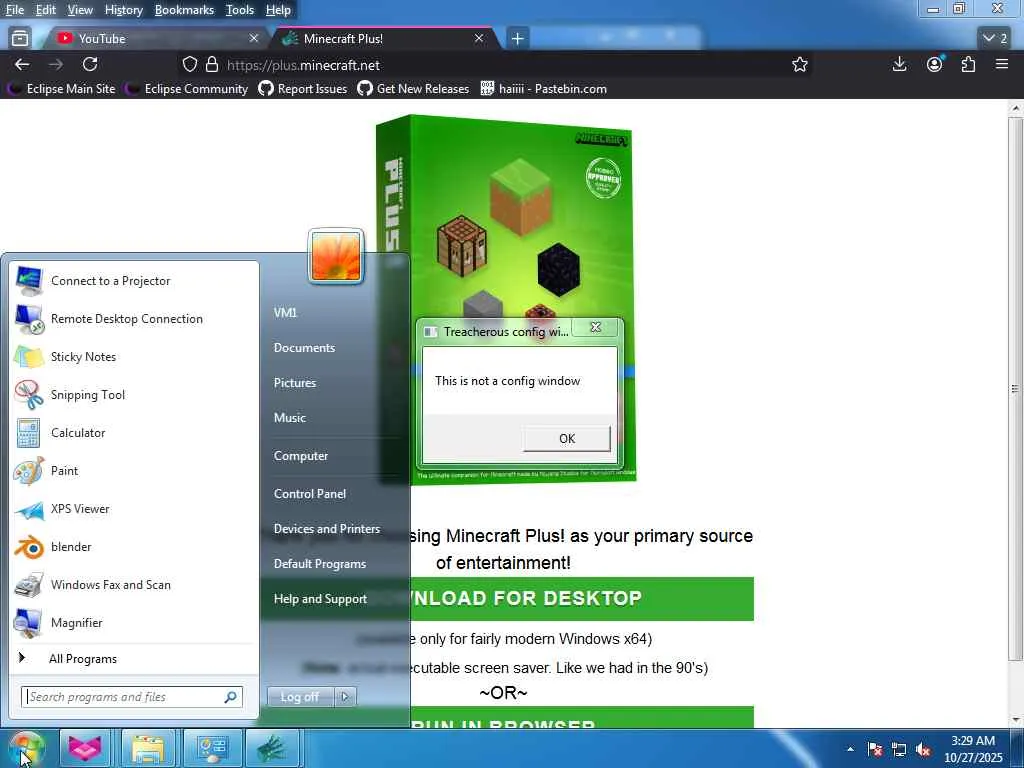
Task: Click the reload page icon
Action: click(x=90, y=64)
